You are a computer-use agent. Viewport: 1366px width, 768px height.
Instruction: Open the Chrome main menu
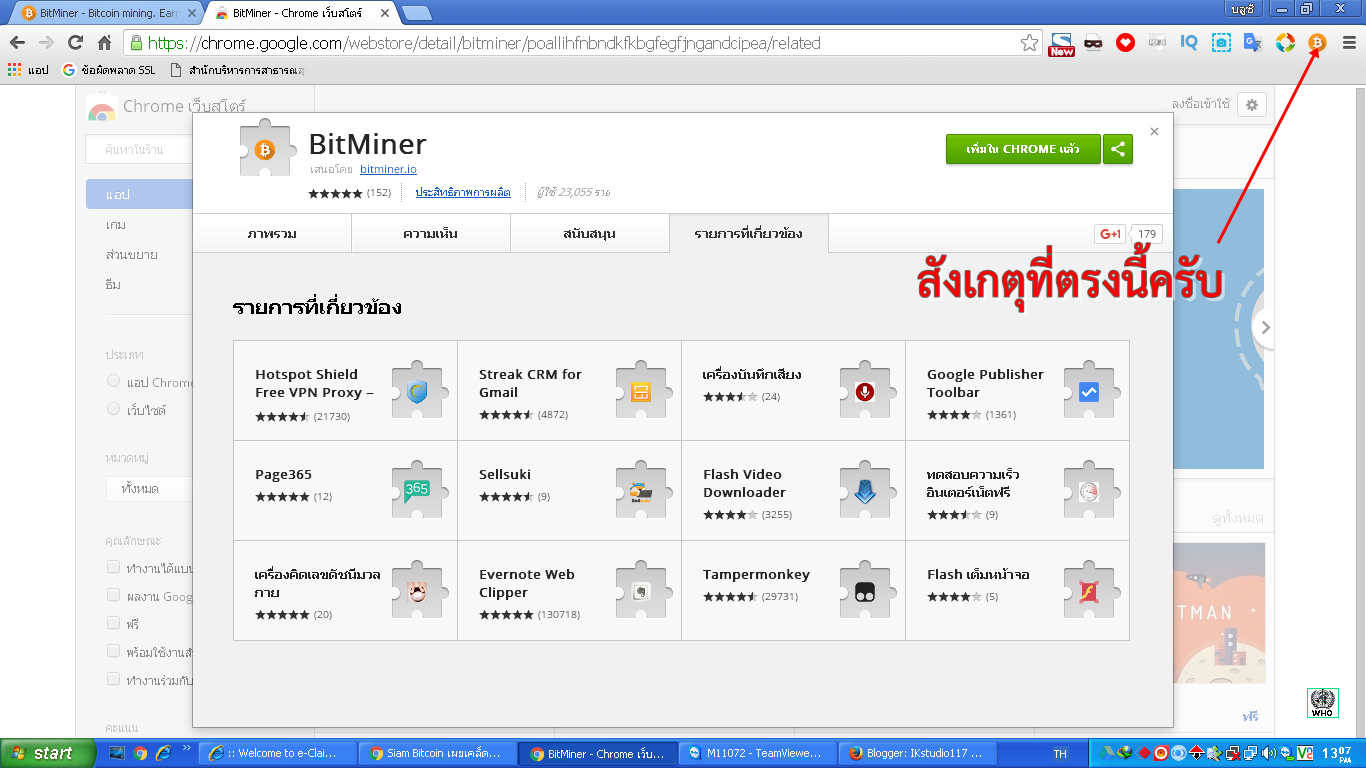(x=1349, y=43)
